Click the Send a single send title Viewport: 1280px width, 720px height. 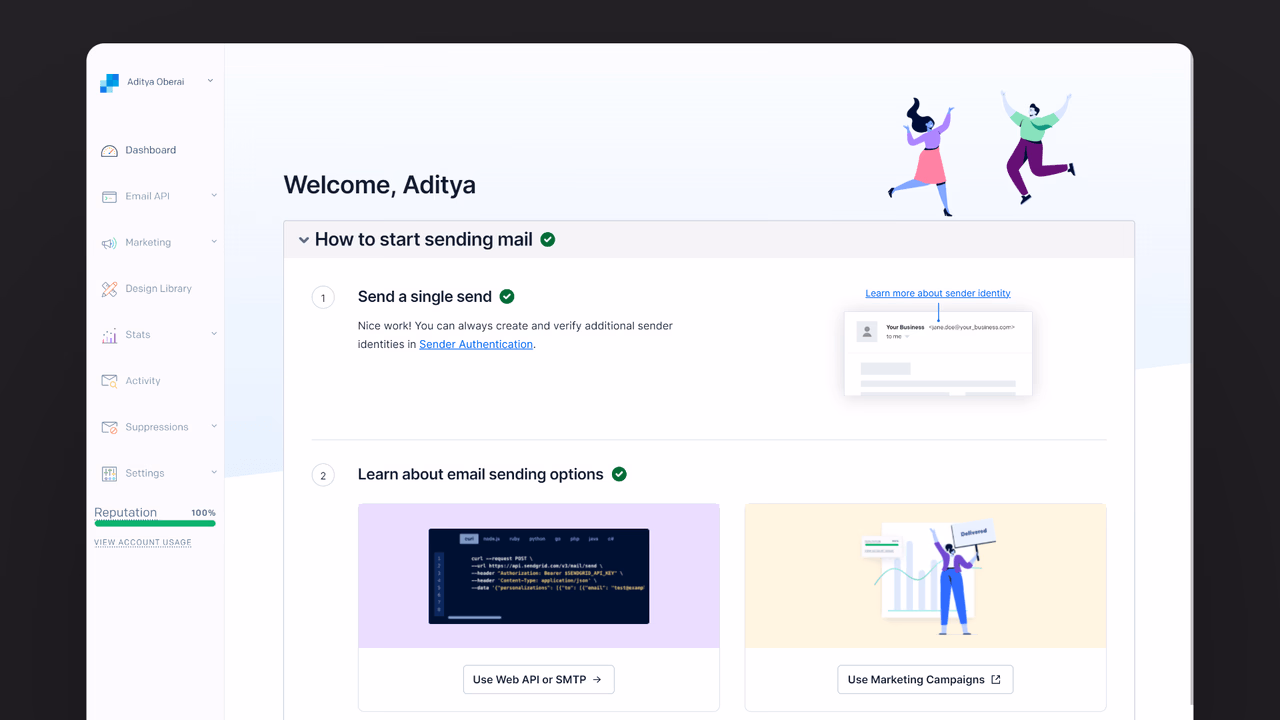pos(425,297)
